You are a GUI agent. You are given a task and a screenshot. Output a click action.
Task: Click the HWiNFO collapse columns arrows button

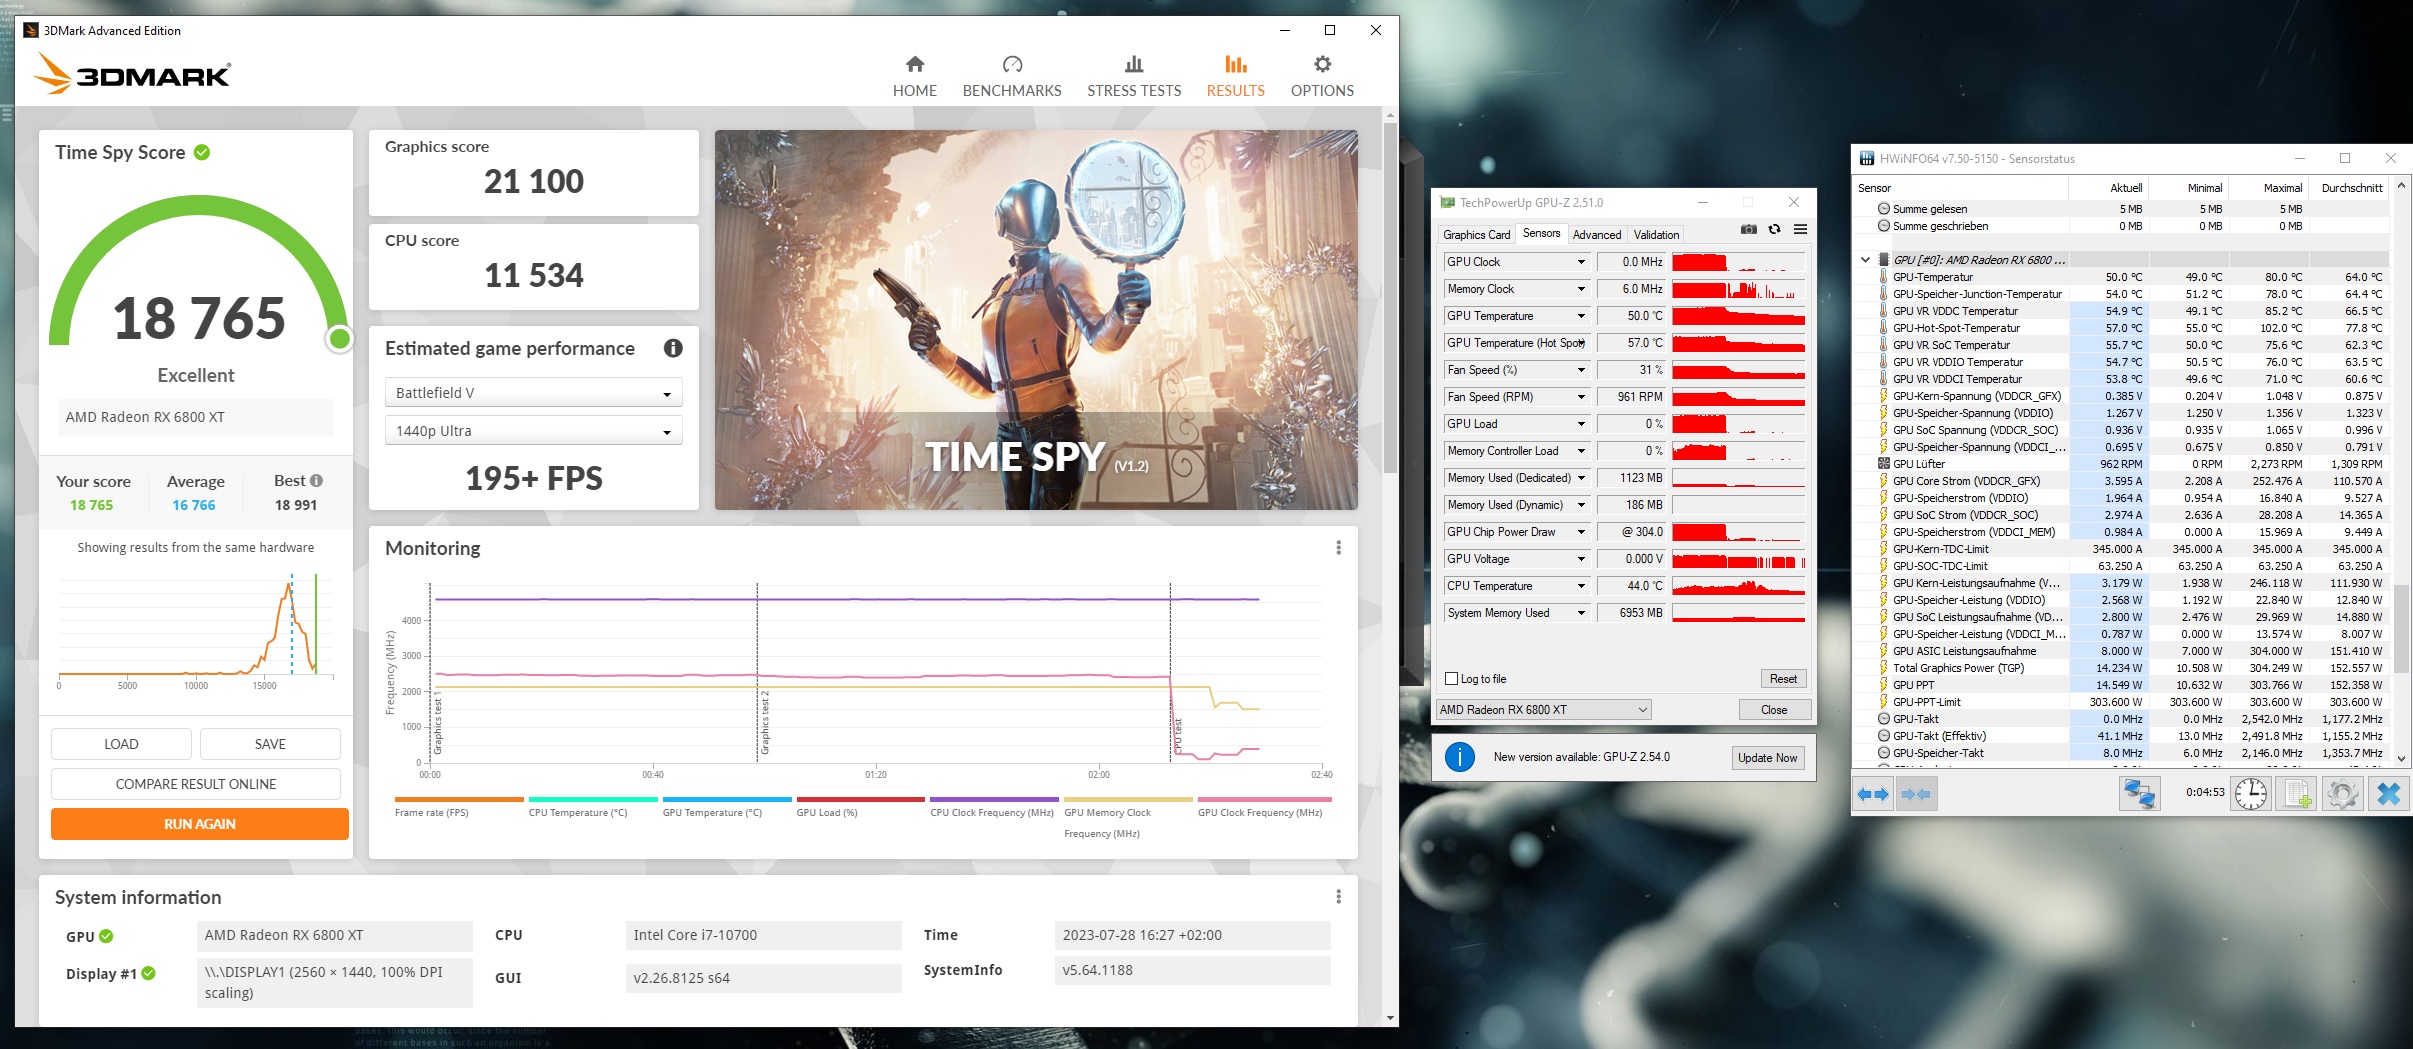tap(1915, 794)
